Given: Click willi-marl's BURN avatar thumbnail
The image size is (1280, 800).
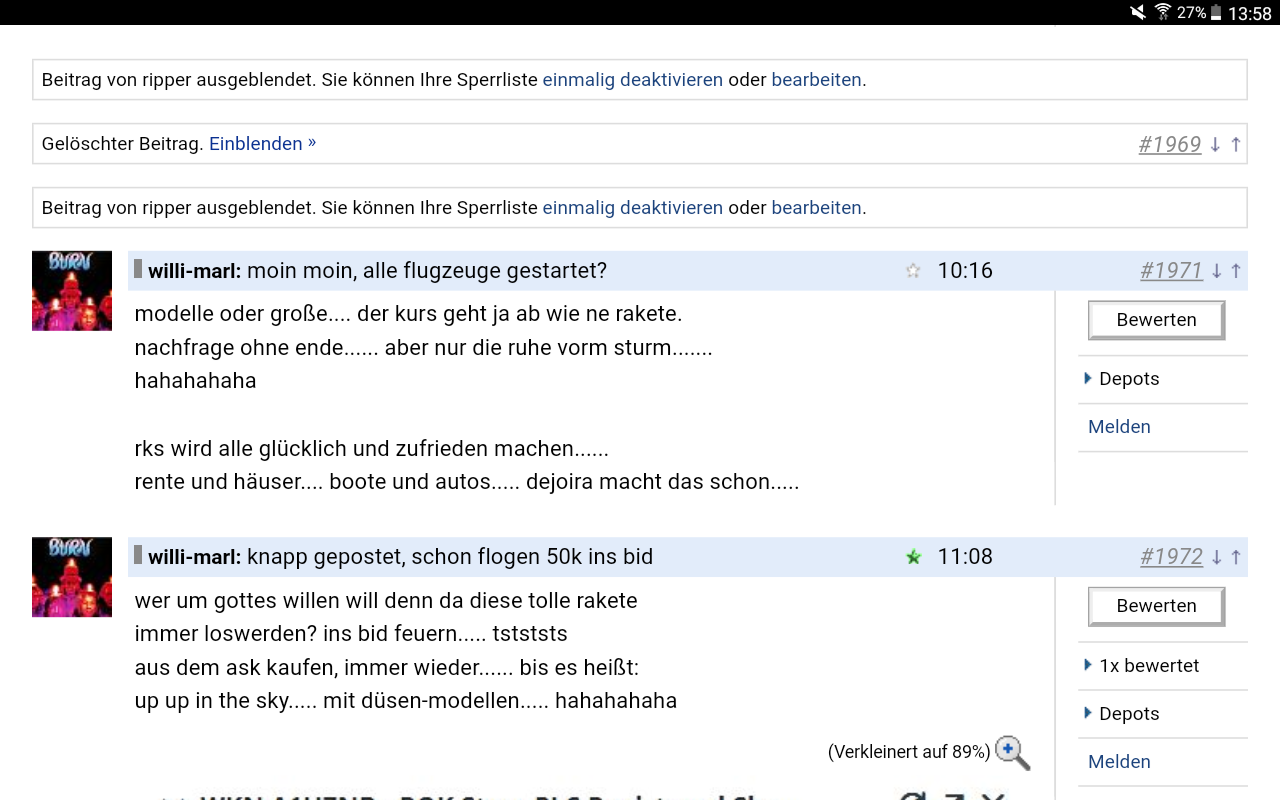Looking at the screenshot, I should pos(71,290).
